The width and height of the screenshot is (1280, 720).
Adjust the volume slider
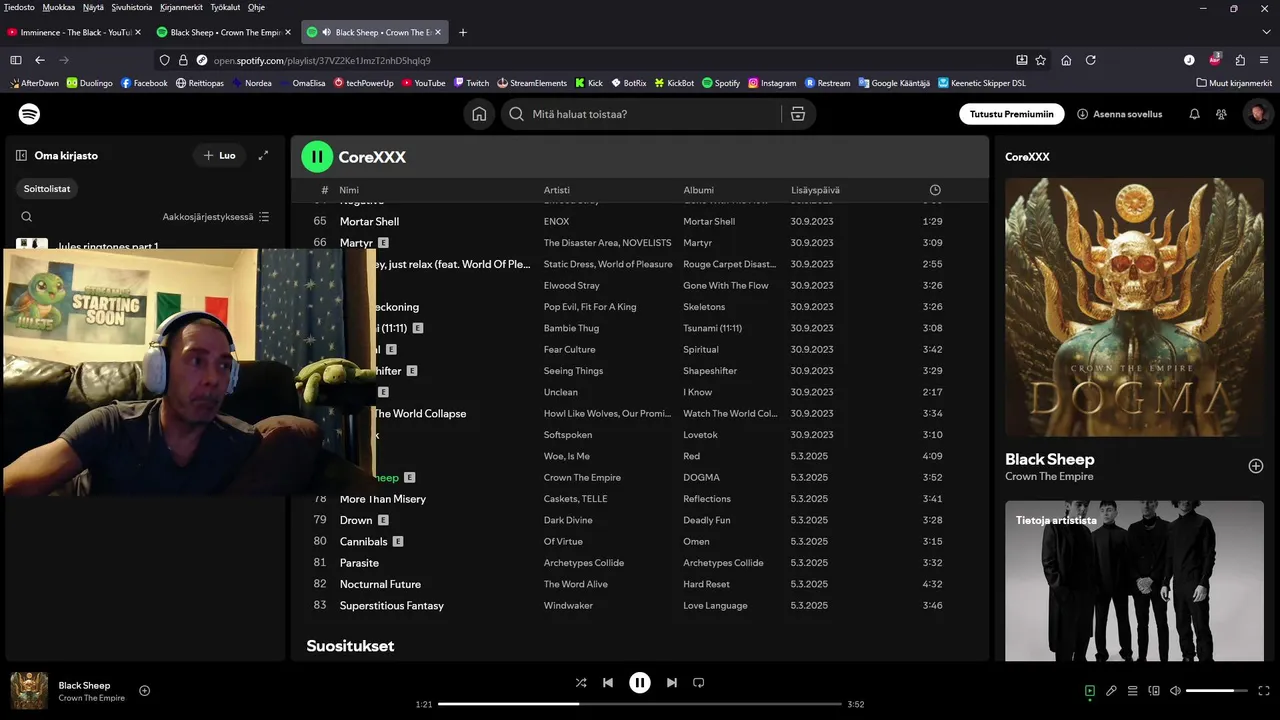(1217, 690)
